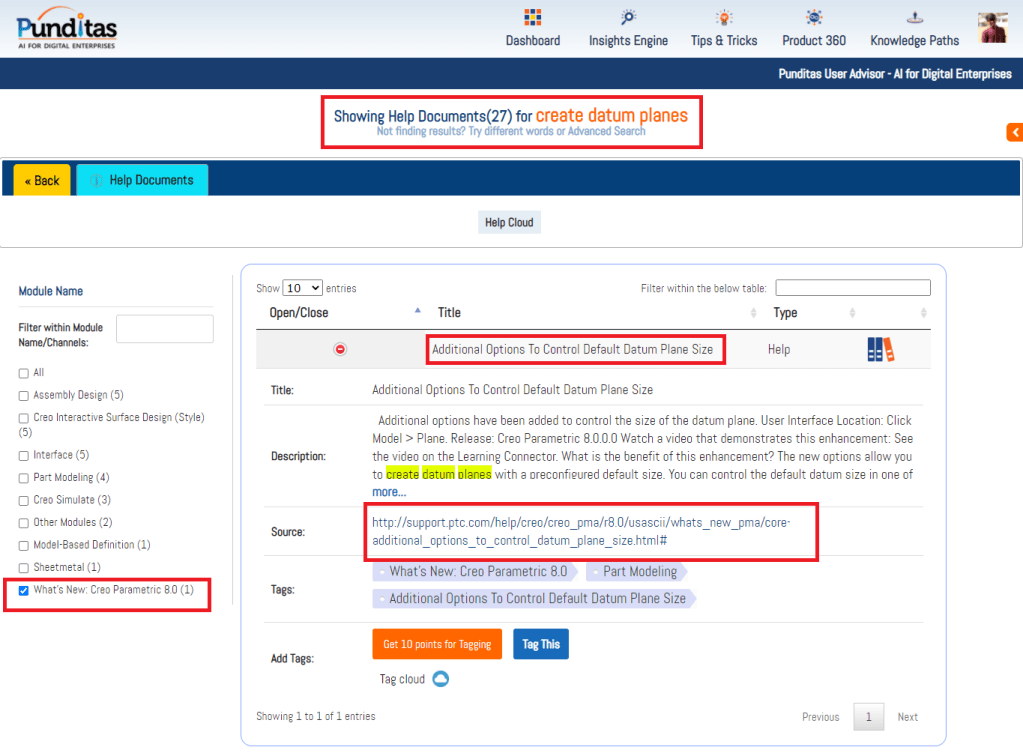This screenshot has width=1023, height=756.
Task: Open the PTC support source link
Action: click(581, 531)
